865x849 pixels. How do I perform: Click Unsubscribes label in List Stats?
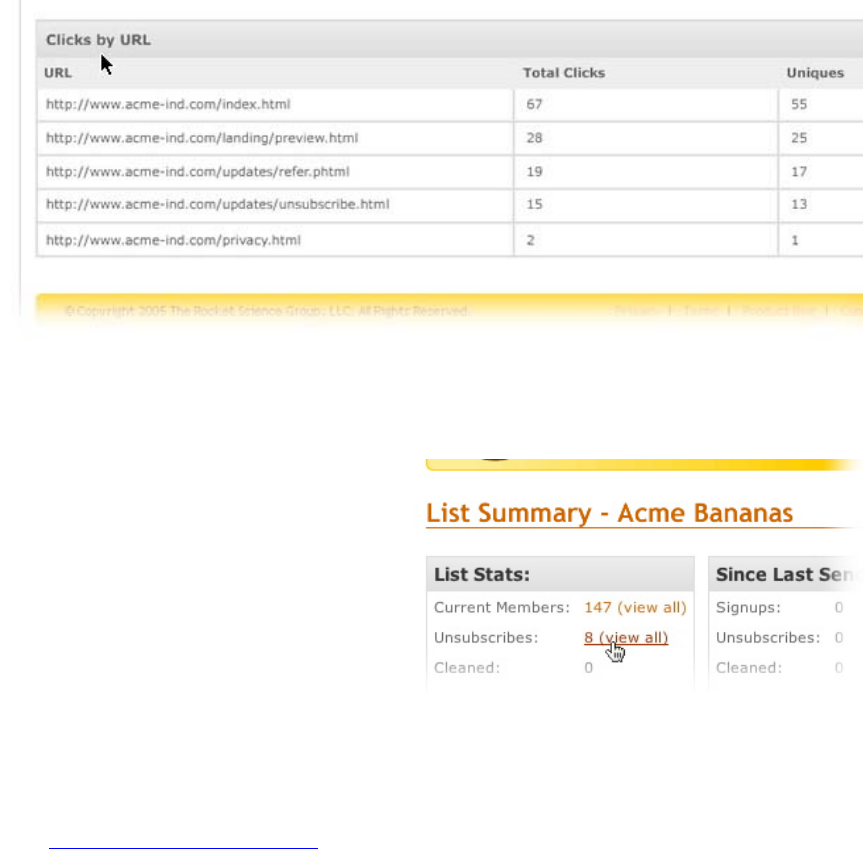[x=486, y=638]
